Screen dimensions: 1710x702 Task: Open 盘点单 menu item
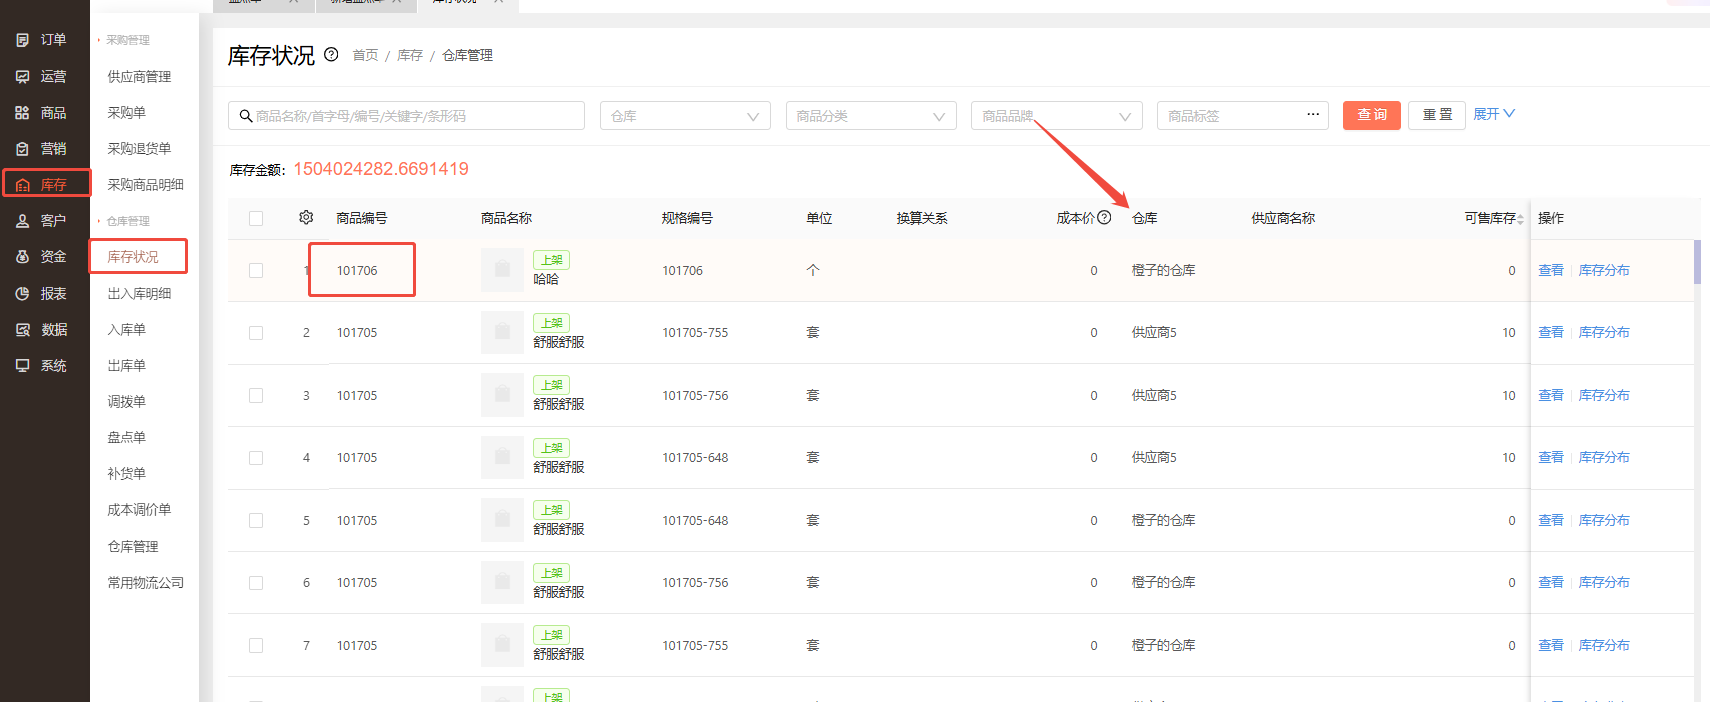click(x=126, y=437)
